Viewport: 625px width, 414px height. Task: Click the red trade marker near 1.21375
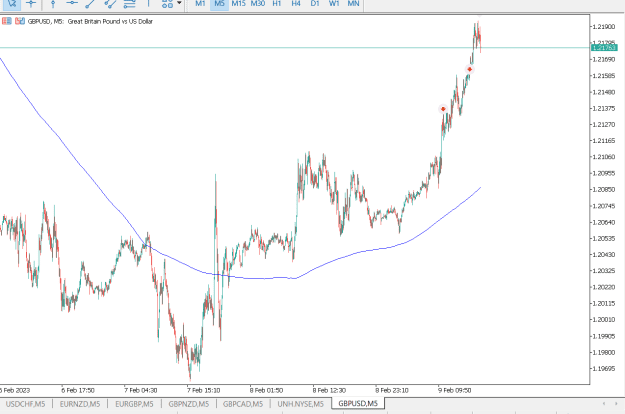[443, 109]
